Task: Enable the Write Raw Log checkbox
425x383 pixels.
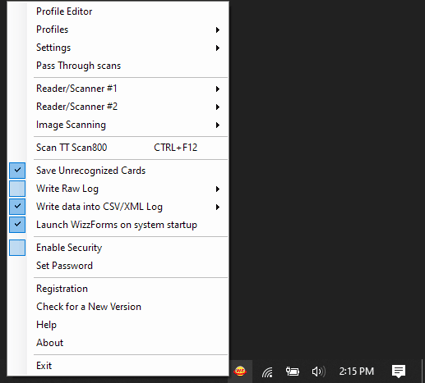Action: click(x=17, y=188)
